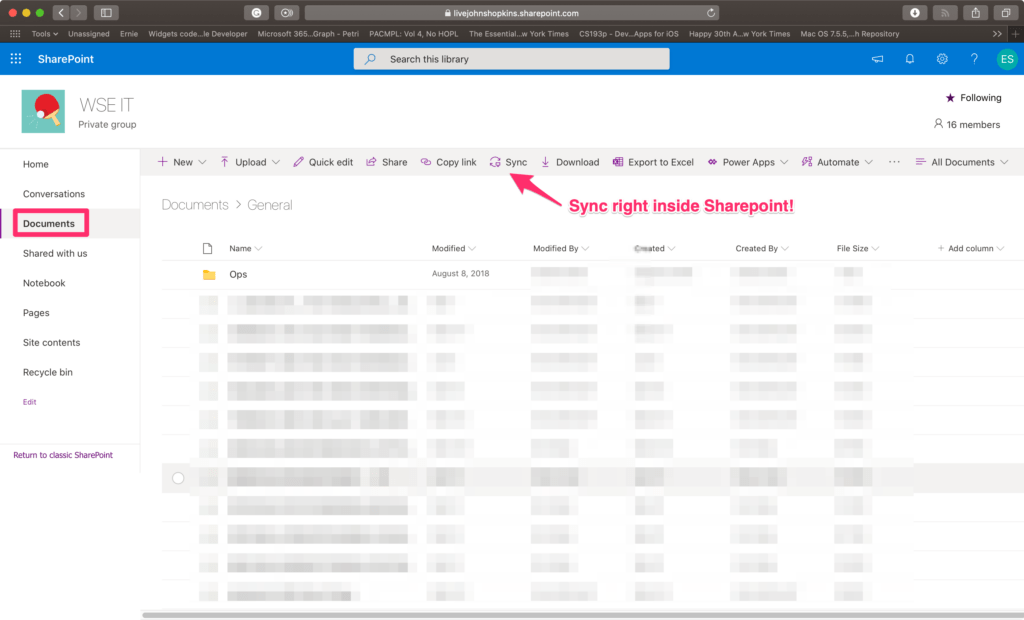Open the Modified By column menu

561,248
